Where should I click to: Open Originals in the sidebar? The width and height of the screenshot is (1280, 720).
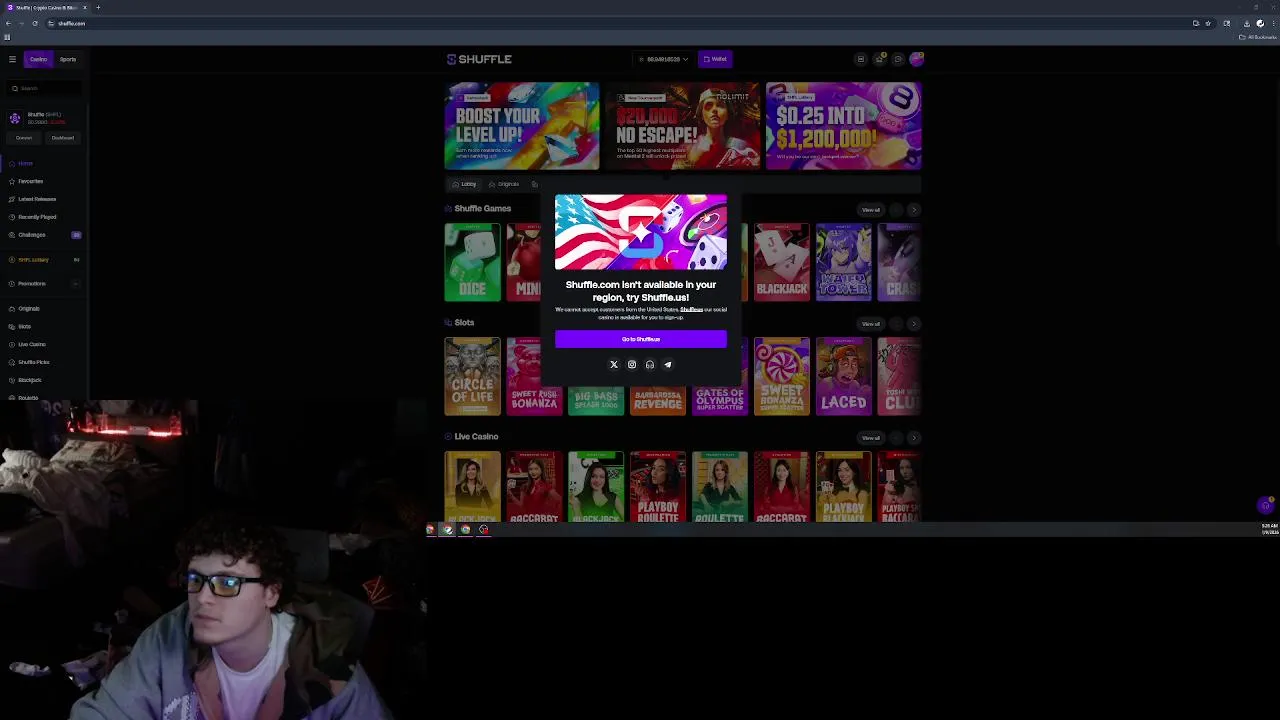tap(29, 308)
